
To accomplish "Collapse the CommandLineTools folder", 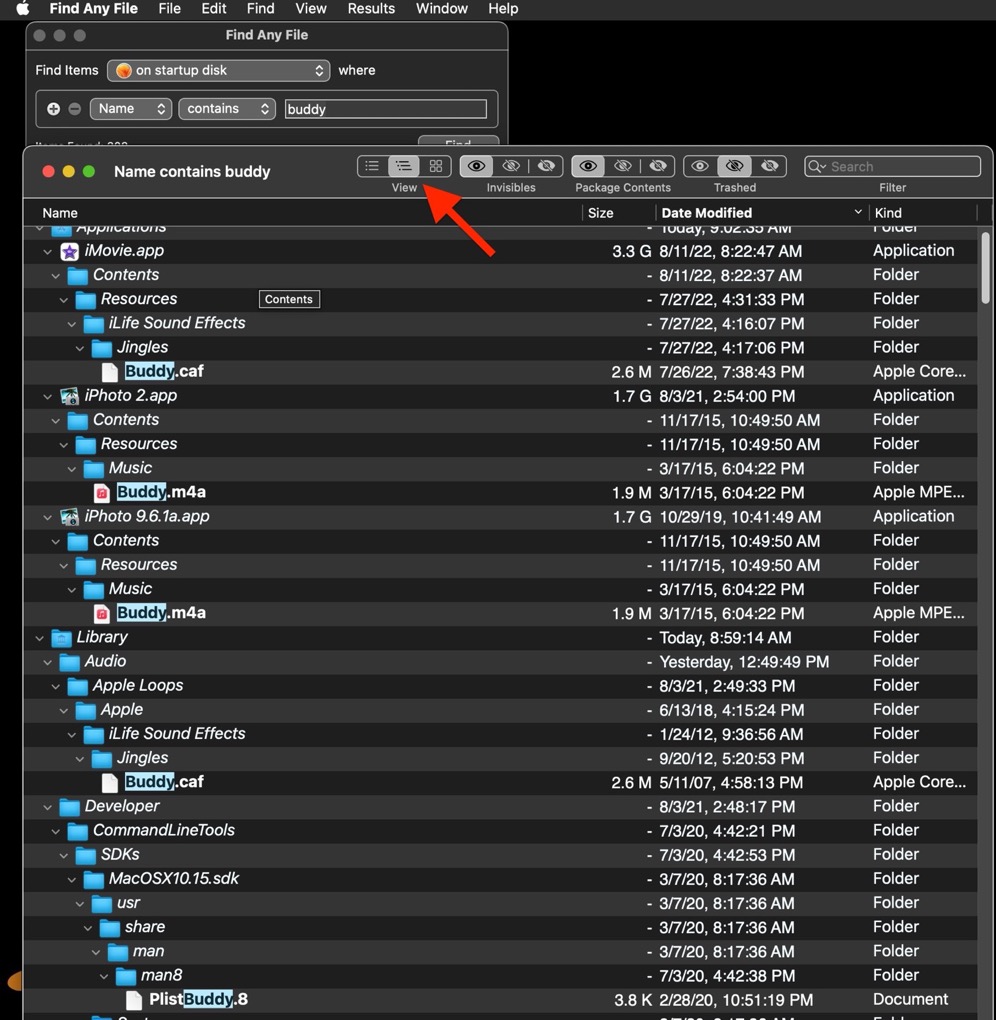I will pos(55,831).
